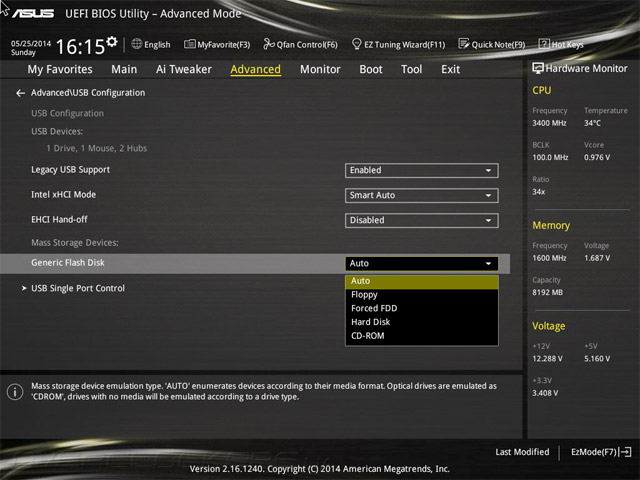The height and width of the screenshot is (480, 640).
Task: Click the ASUS logo
Action: coord(33,13)
